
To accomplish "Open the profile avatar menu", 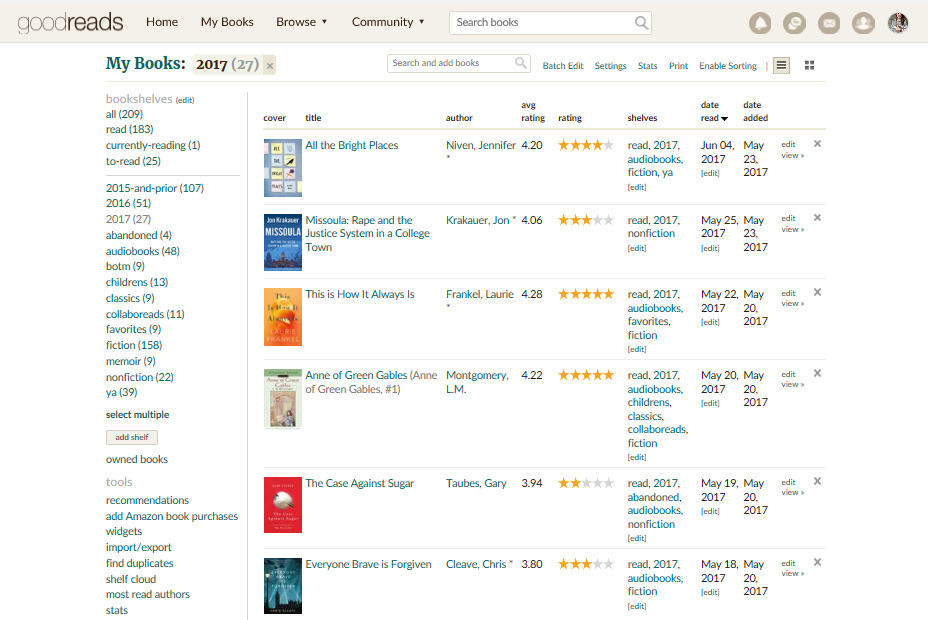I will coord(898,23).
